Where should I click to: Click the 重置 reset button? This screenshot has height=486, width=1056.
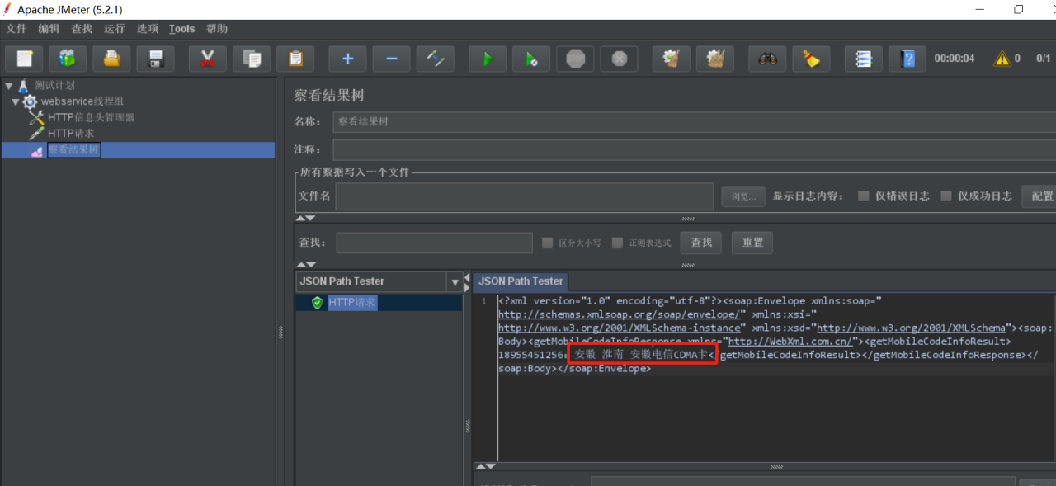(752, 243)
